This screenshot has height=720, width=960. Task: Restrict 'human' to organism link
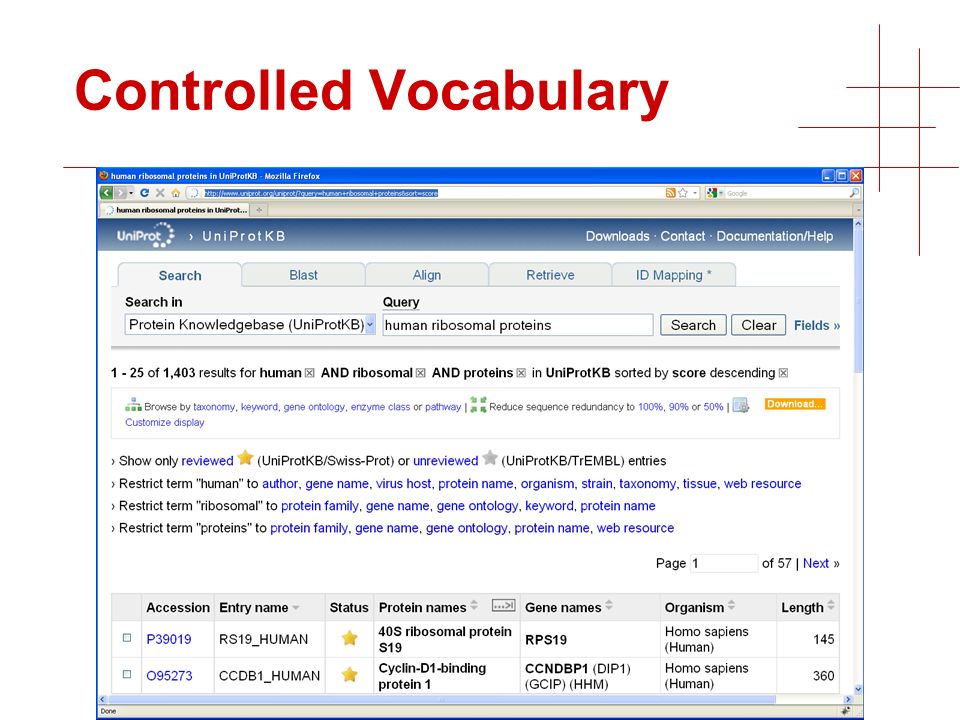[547, 484]
